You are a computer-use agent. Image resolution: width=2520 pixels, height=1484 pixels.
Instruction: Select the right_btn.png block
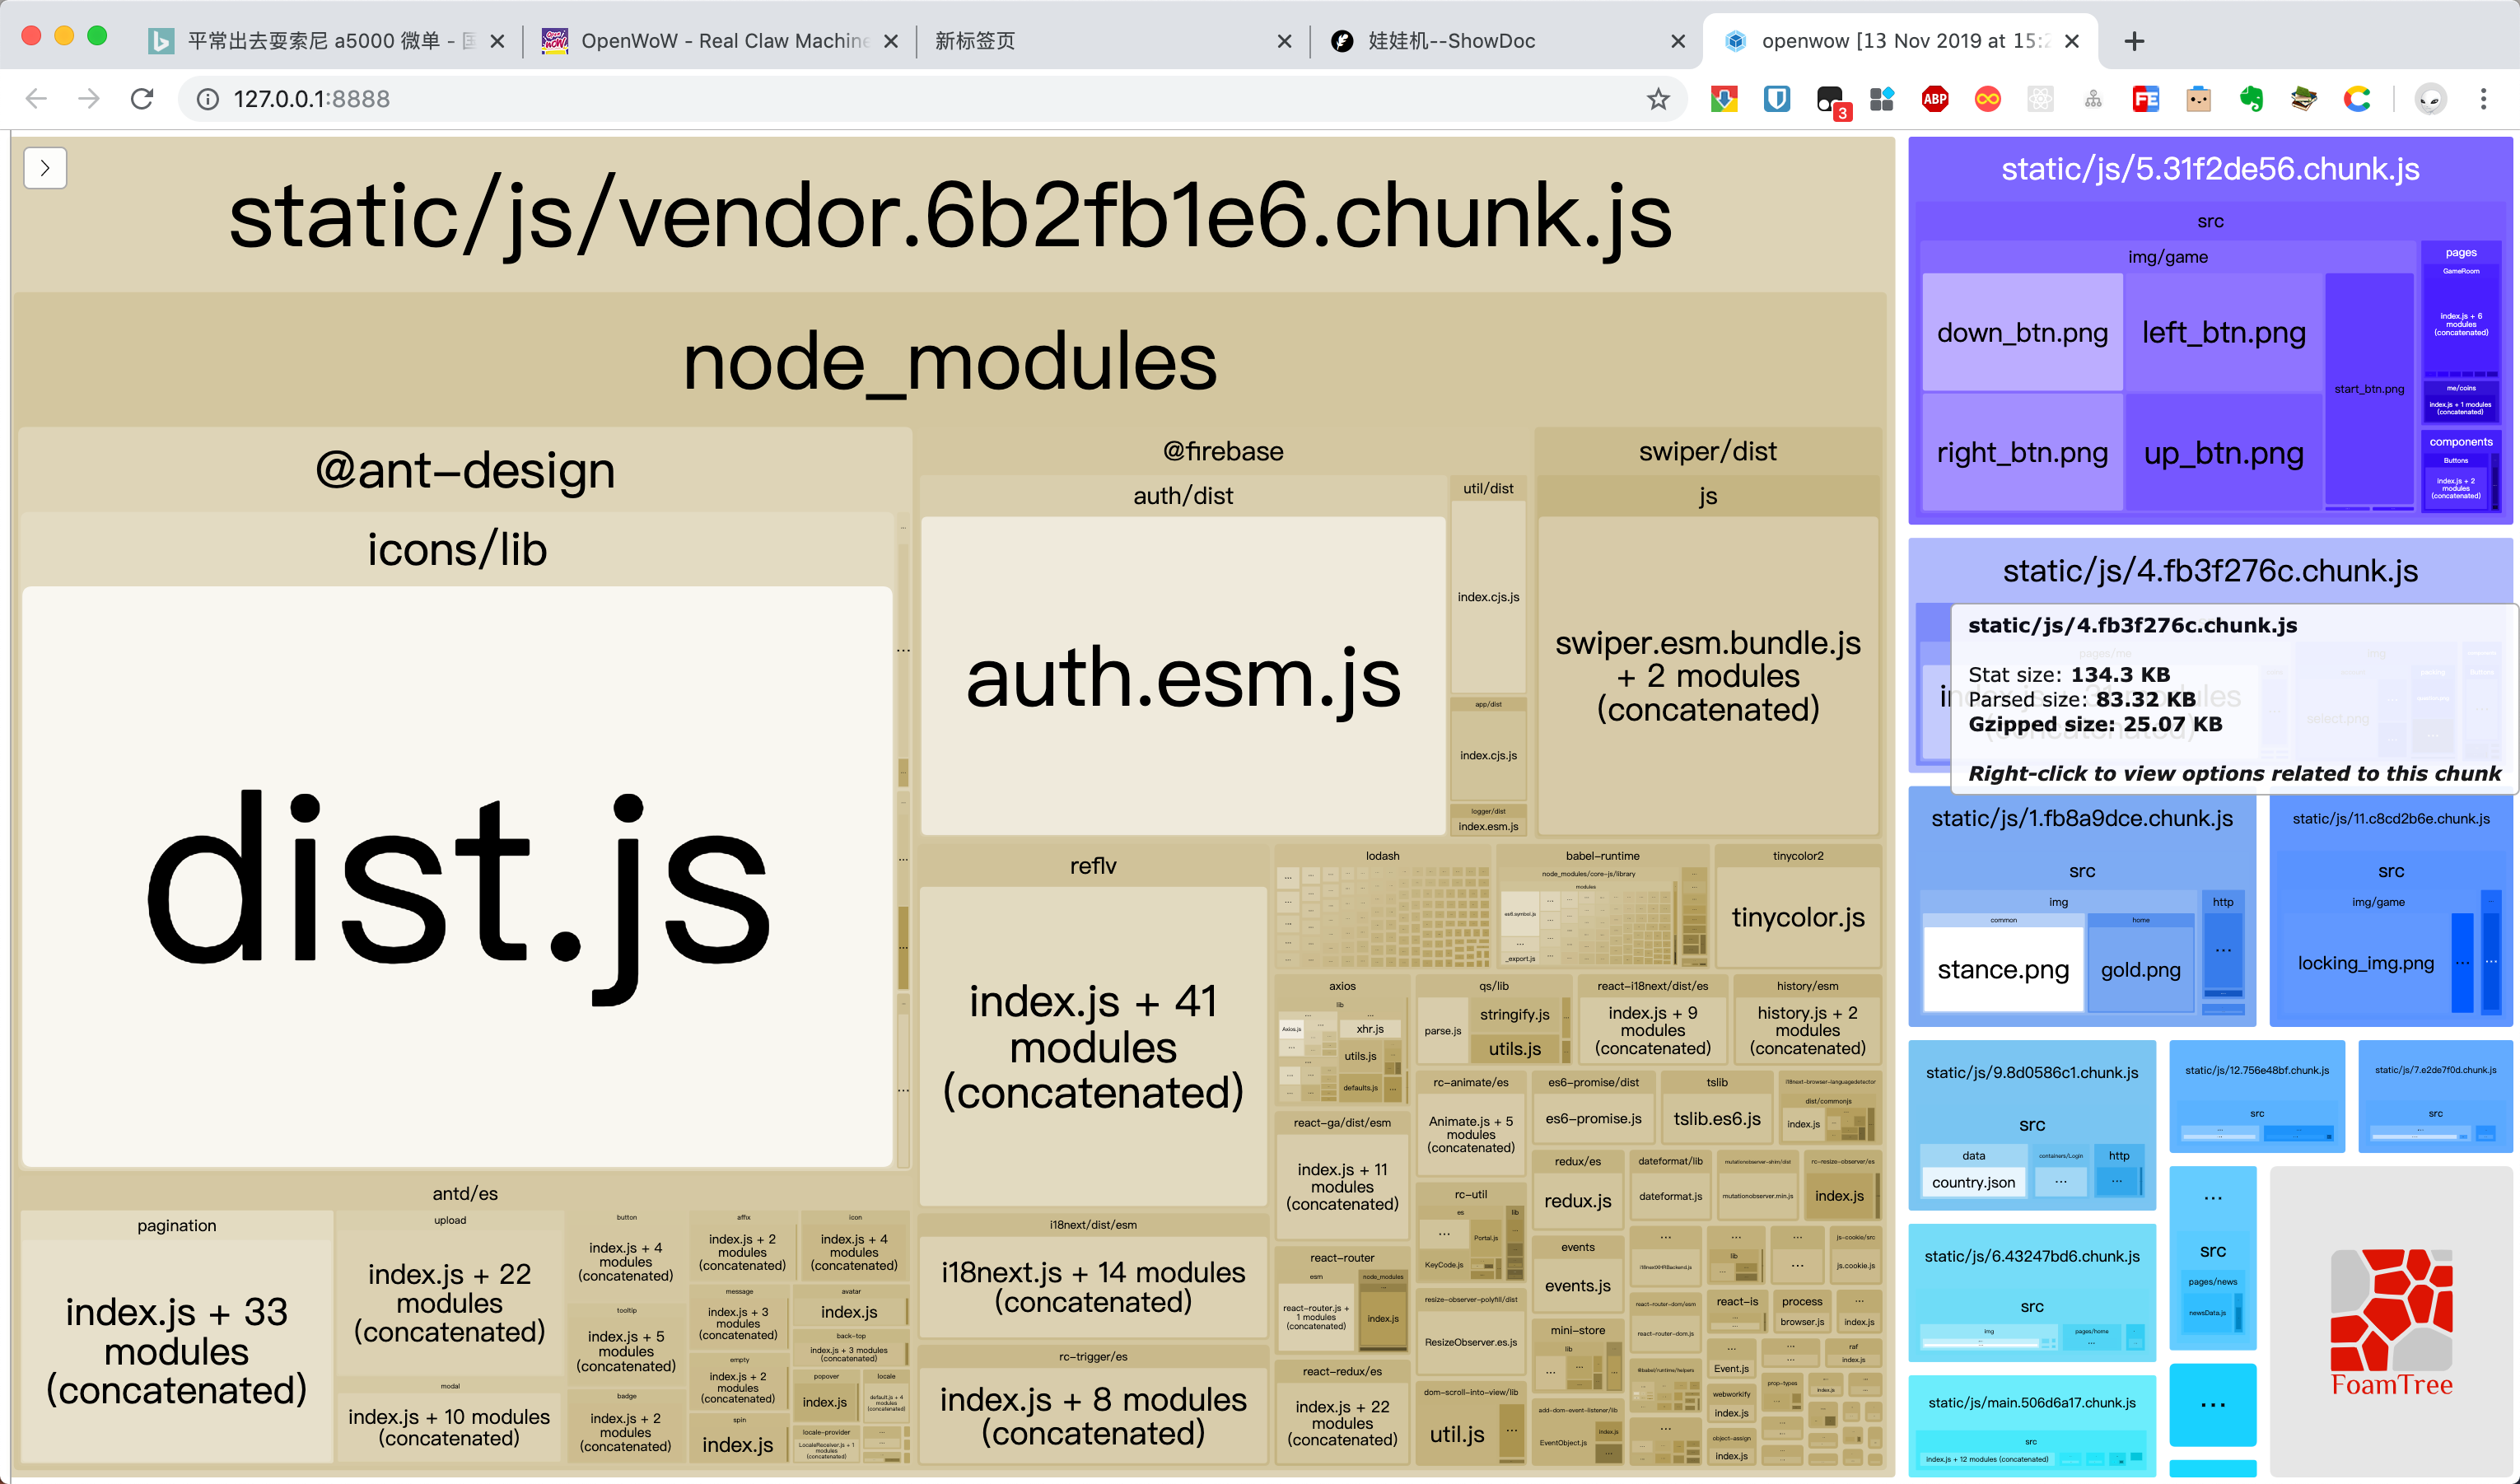pos(2022,452)
